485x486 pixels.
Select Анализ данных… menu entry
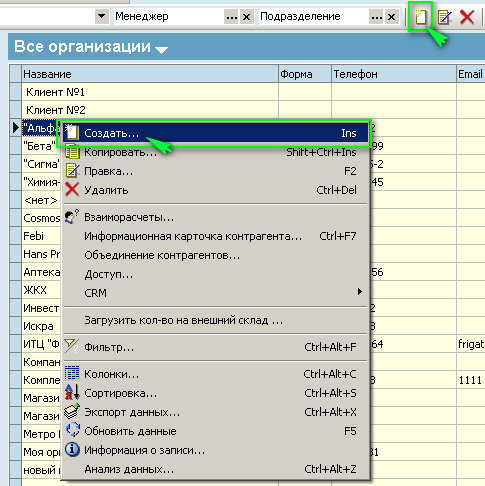coord(216,469)
